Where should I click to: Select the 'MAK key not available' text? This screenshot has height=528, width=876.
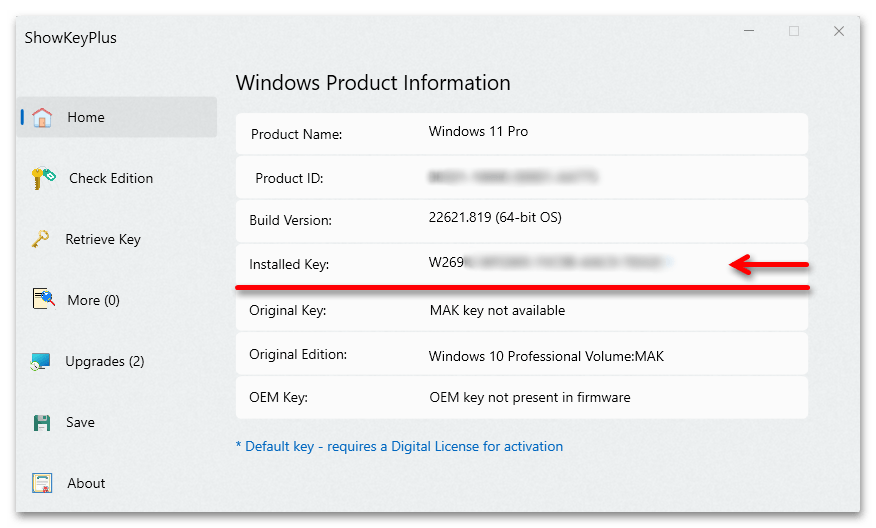pyautogui.click(x=497, y=310)
